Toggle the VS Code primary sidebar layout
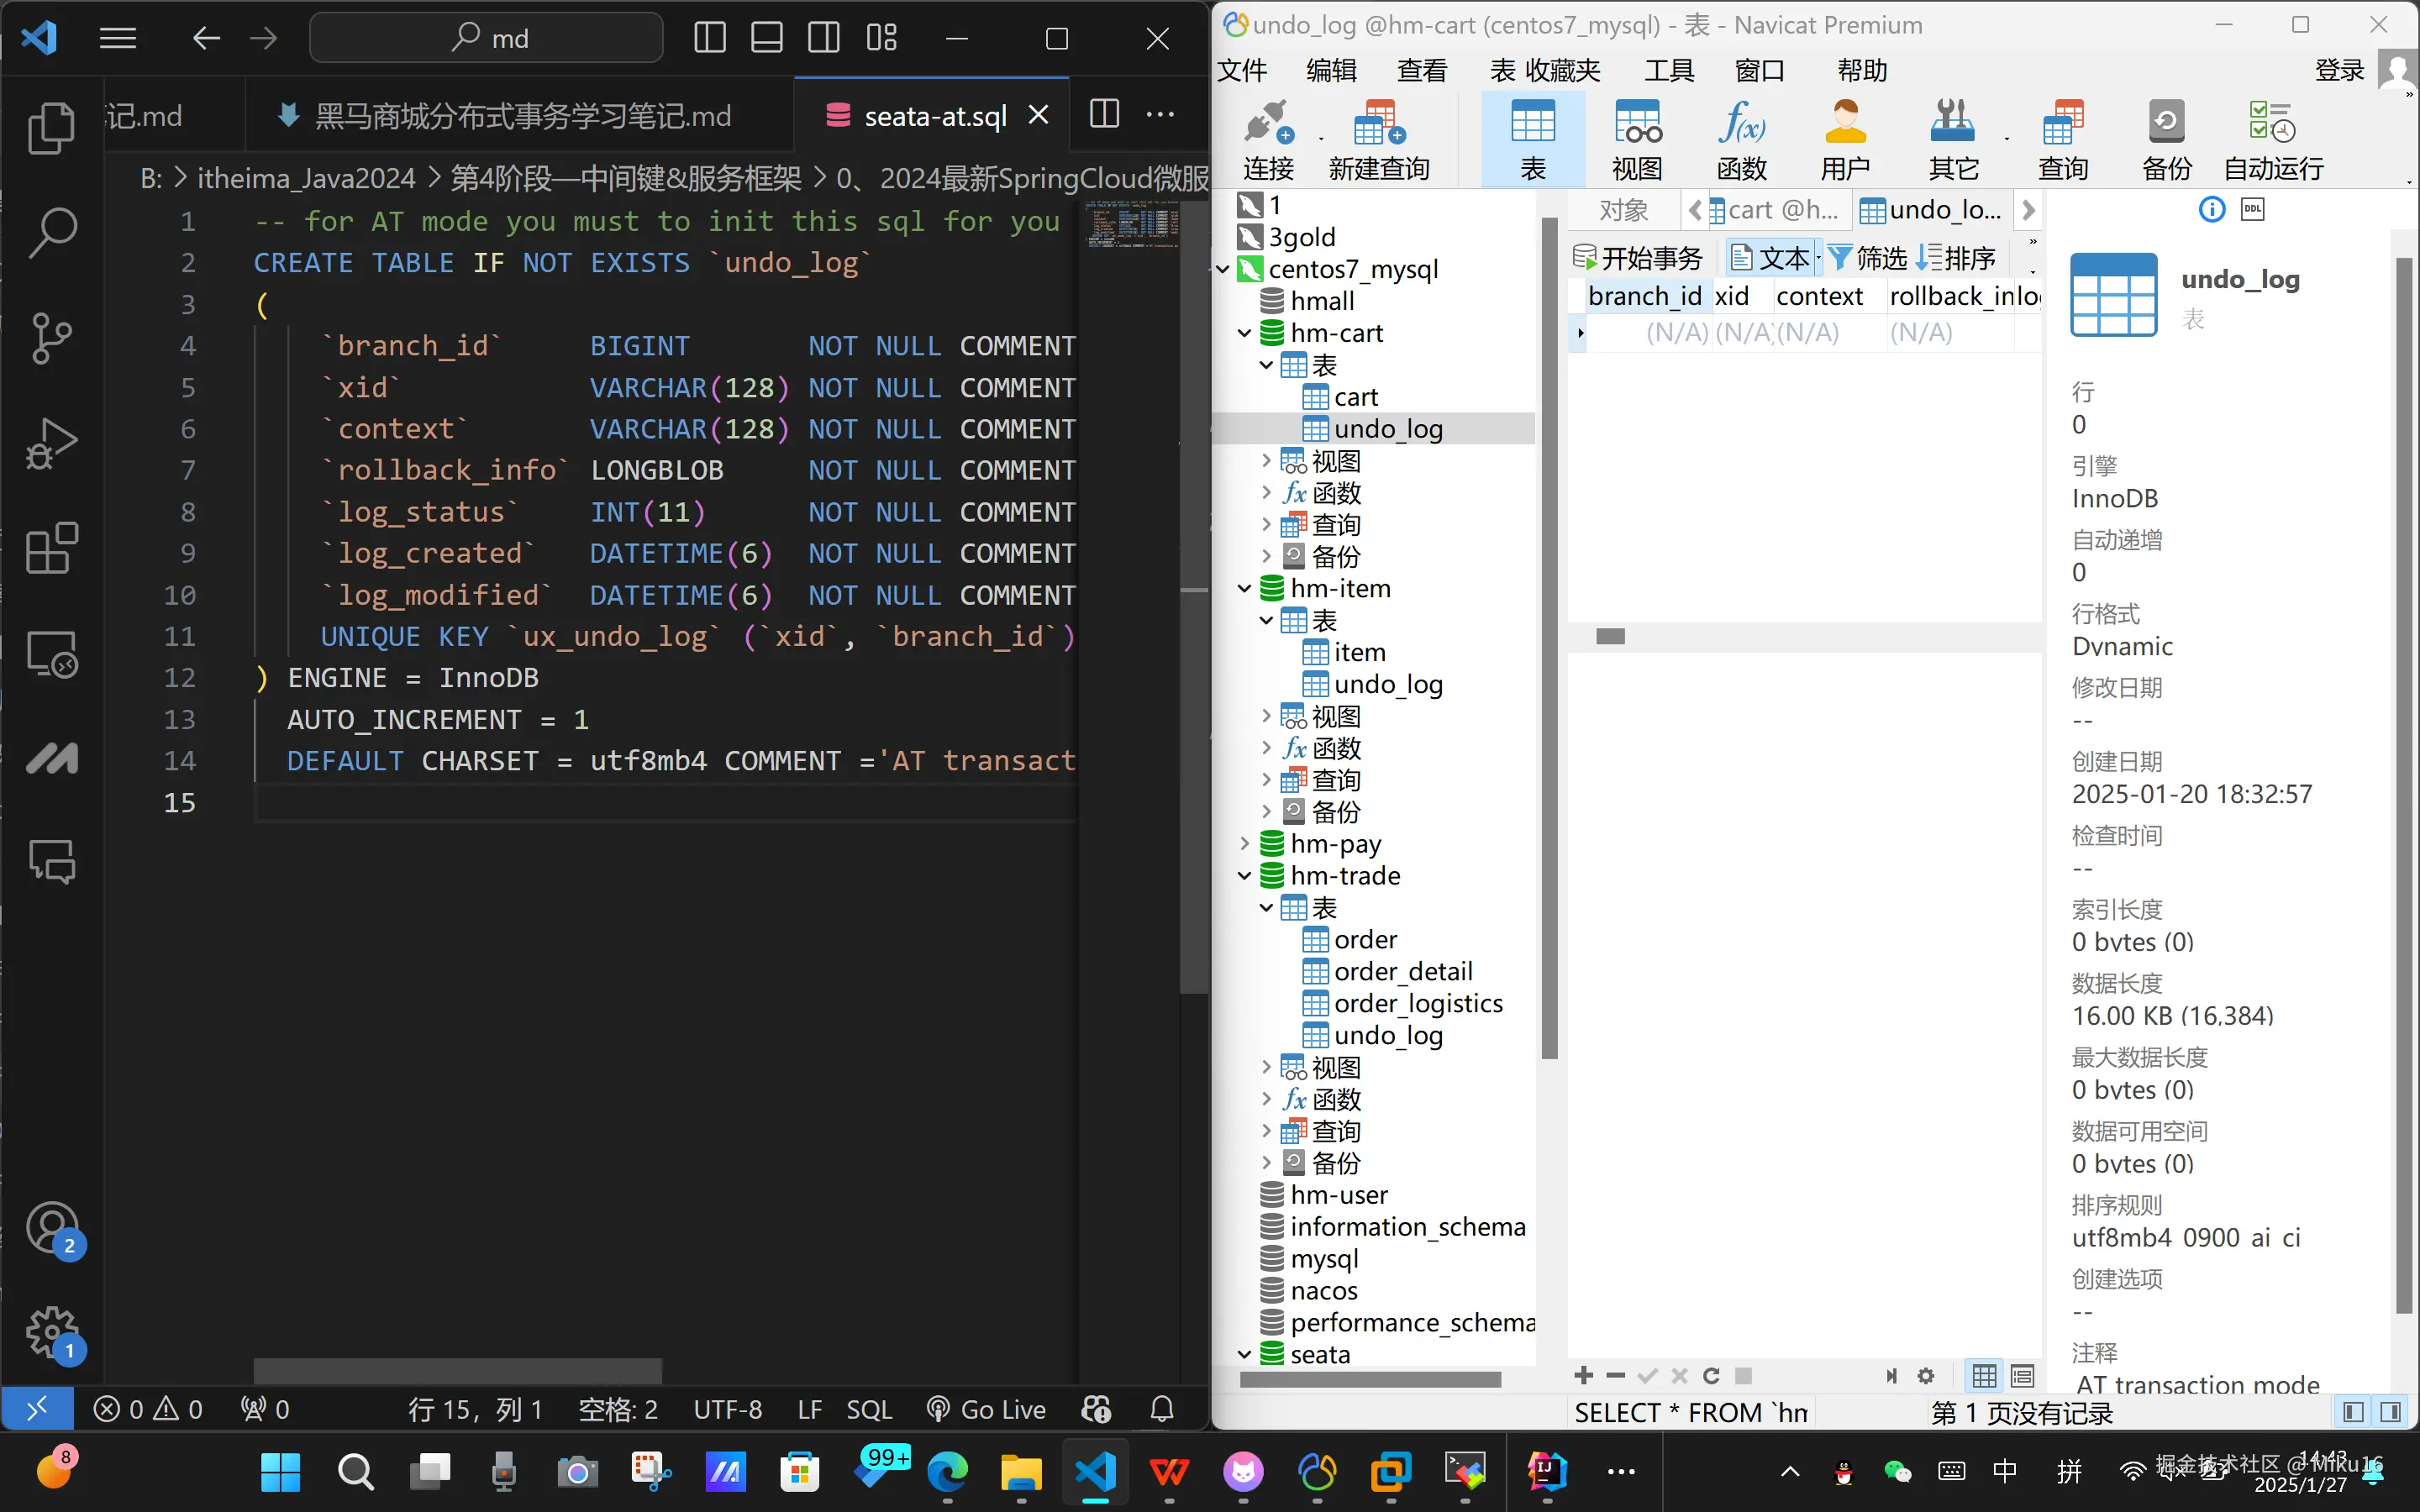This screenshot has width=2420, height=1512. 710,38
